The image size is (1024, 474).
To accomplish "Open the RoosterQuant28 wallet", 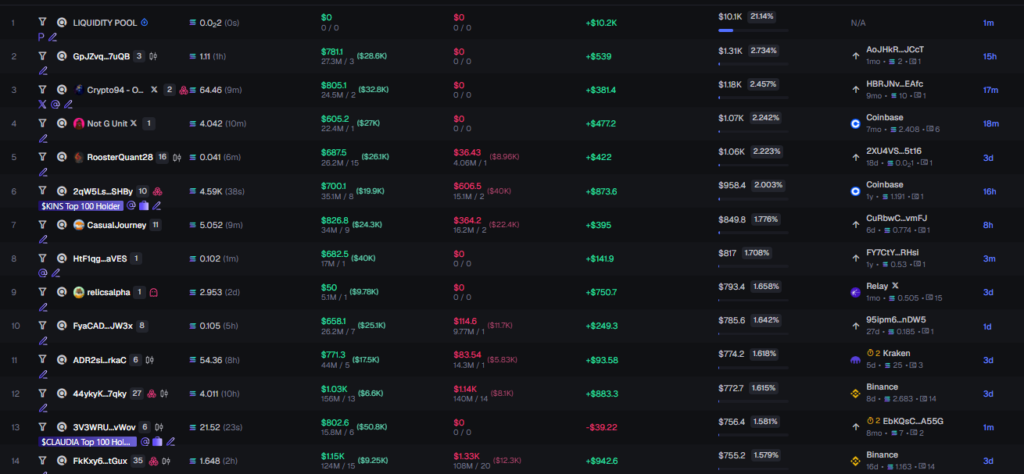I will pos(120,157).
